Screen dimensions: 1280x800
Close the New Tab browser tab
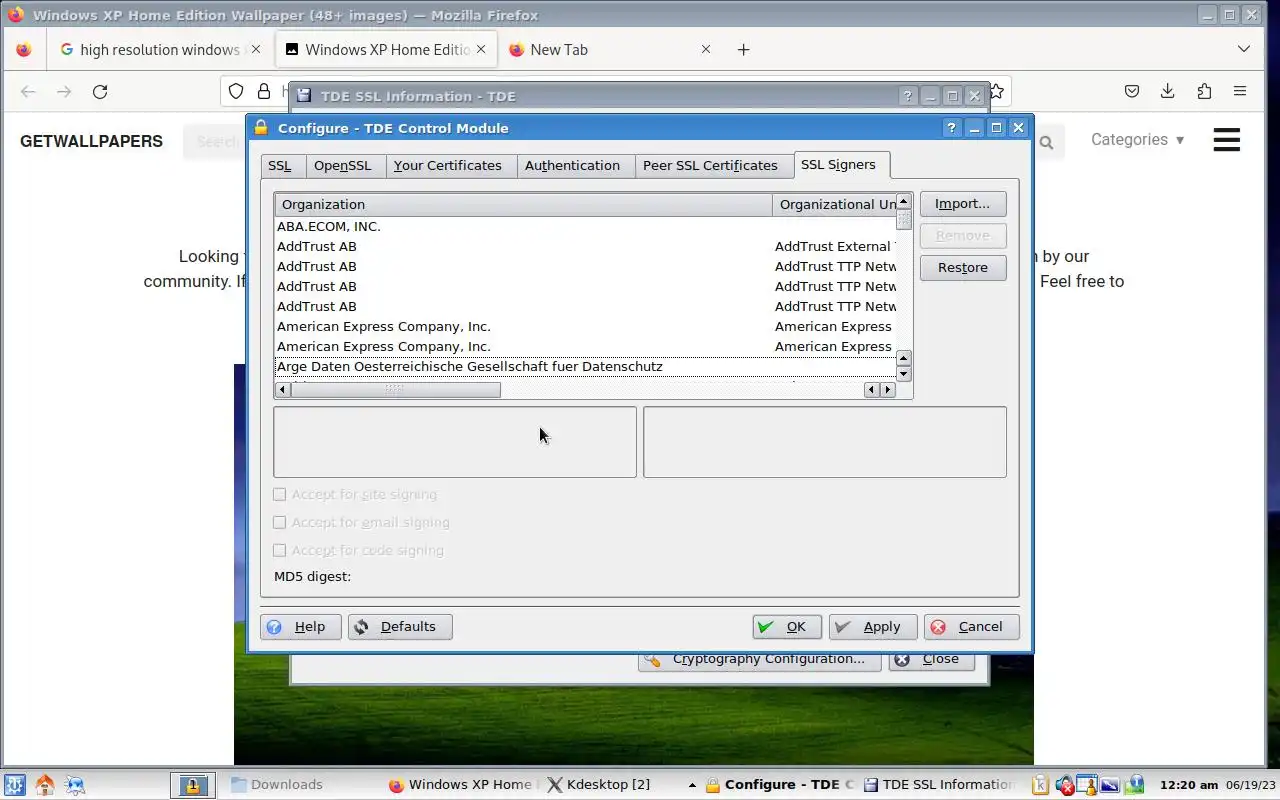pos(706,49)
